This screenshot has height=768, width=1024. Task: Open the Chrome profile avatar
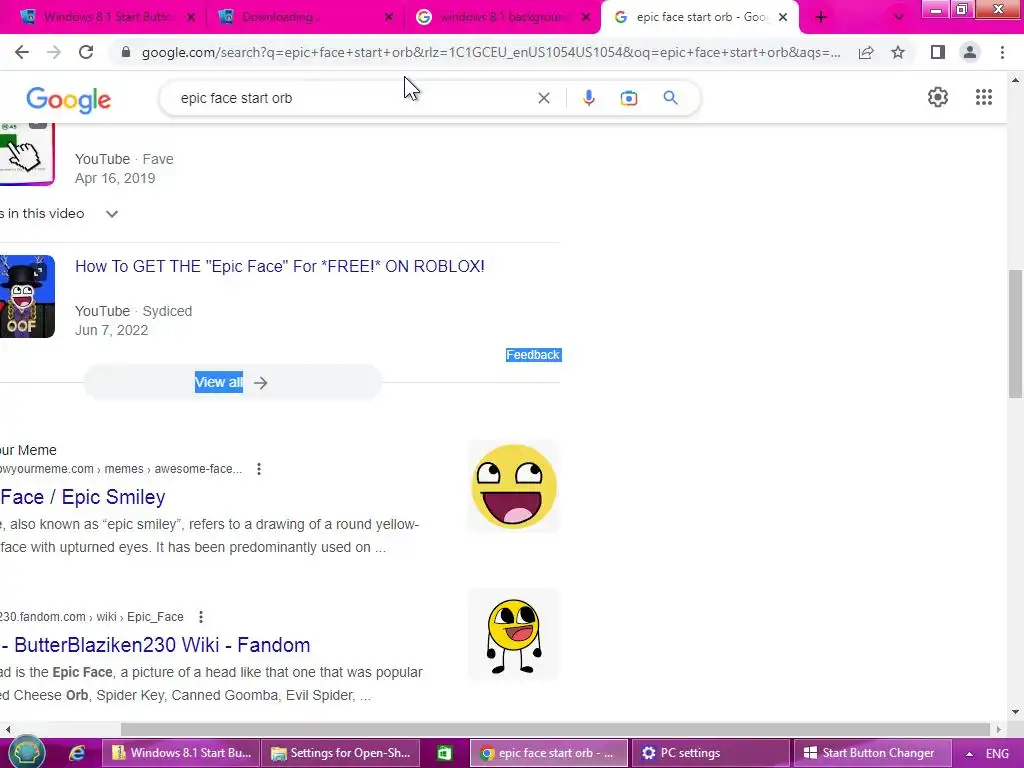[970, 52]
